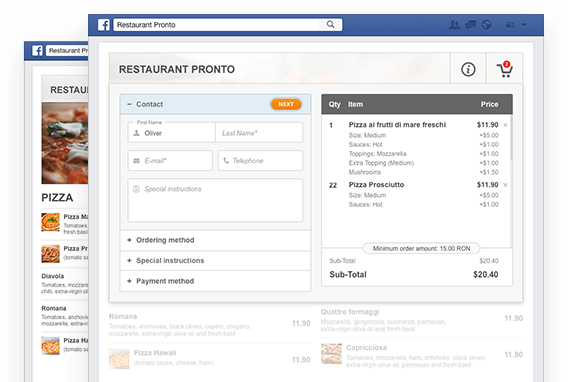Open messages icon in header
The image size is (568, 382).
pos(471,25)
